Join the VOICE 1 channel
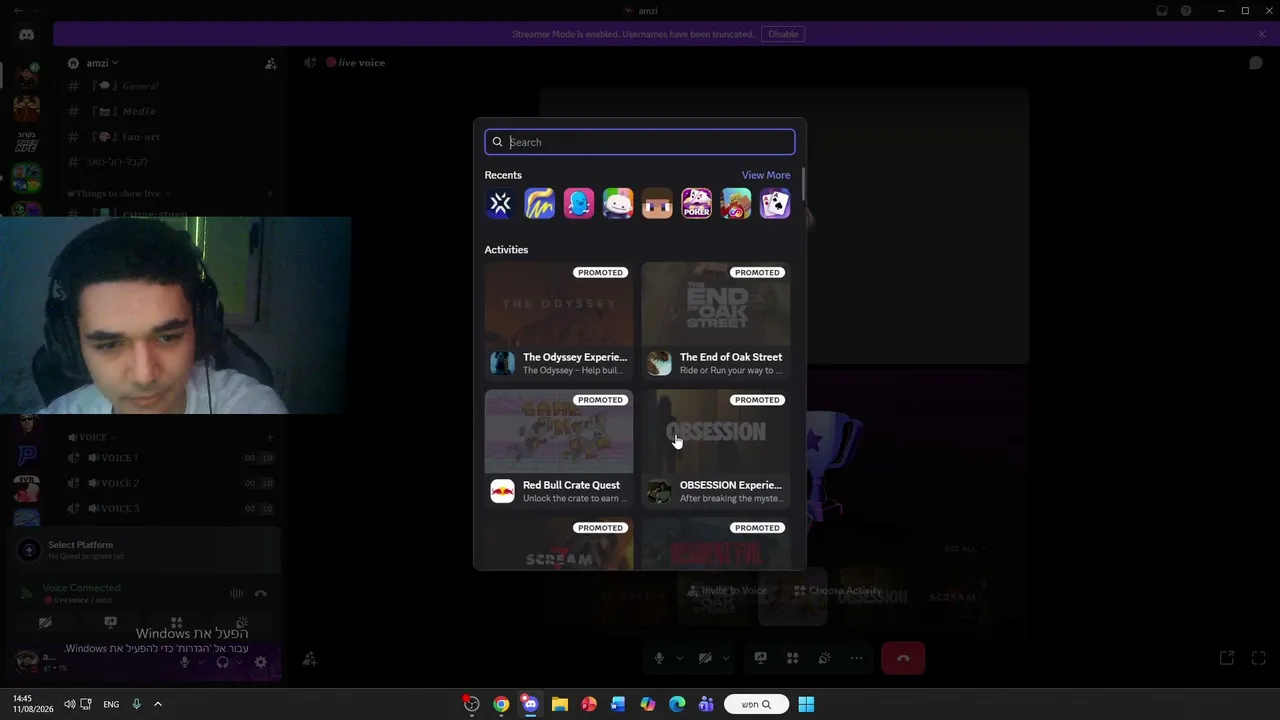This screenshot has height=720, width=1280. [x=168, y=458]
